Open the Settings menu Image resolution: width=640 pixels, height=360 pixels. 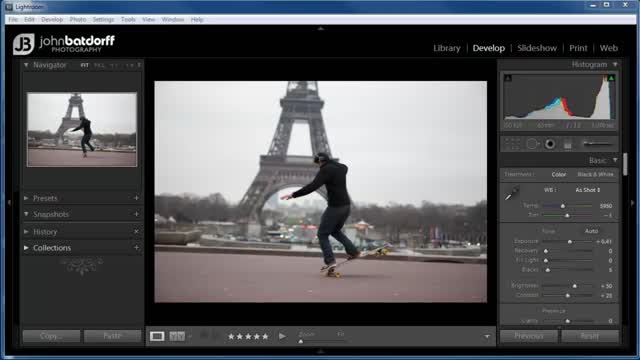(103, 20)
